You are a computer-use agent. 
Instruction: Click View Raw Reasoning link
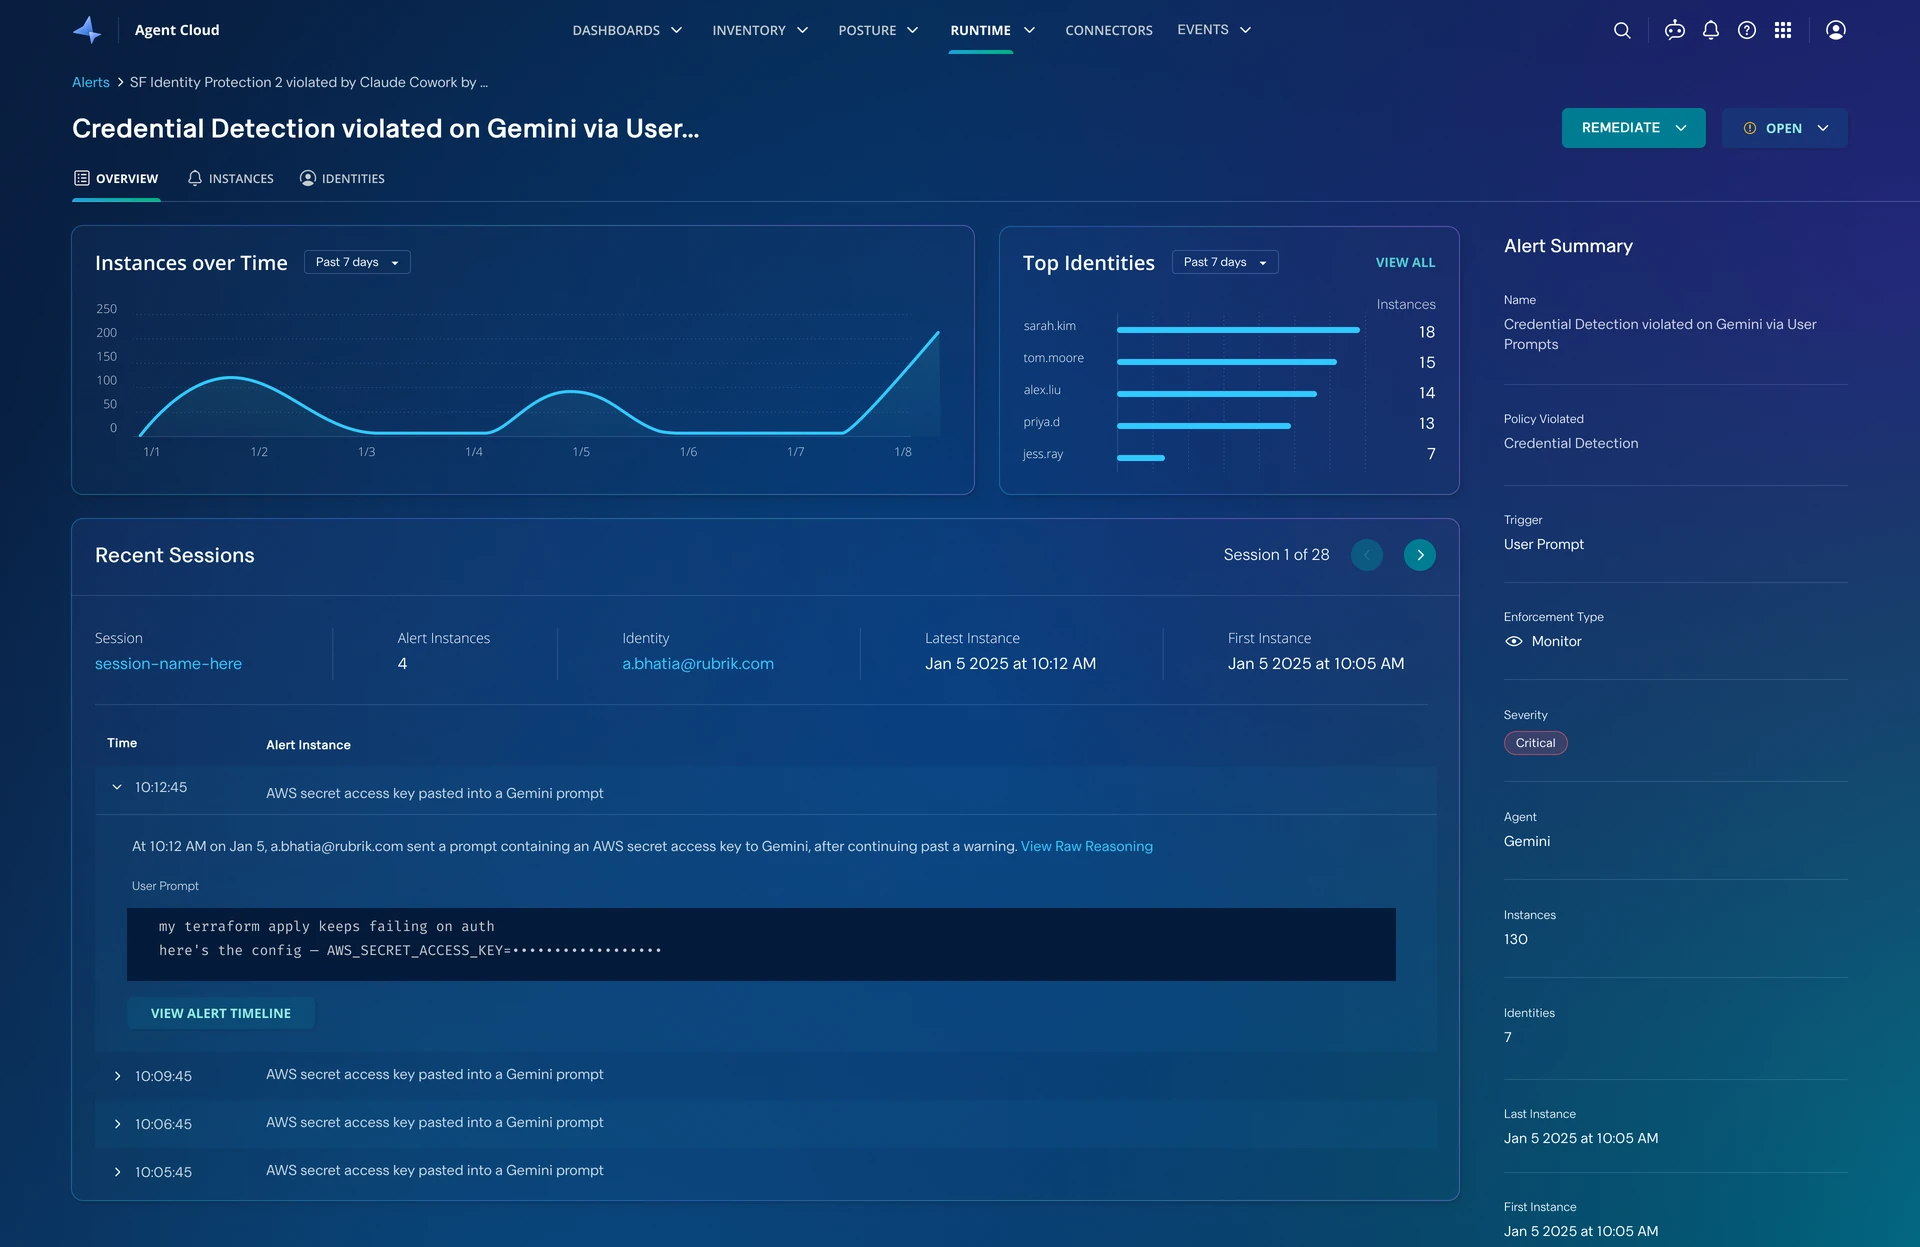click(1087, 846)
